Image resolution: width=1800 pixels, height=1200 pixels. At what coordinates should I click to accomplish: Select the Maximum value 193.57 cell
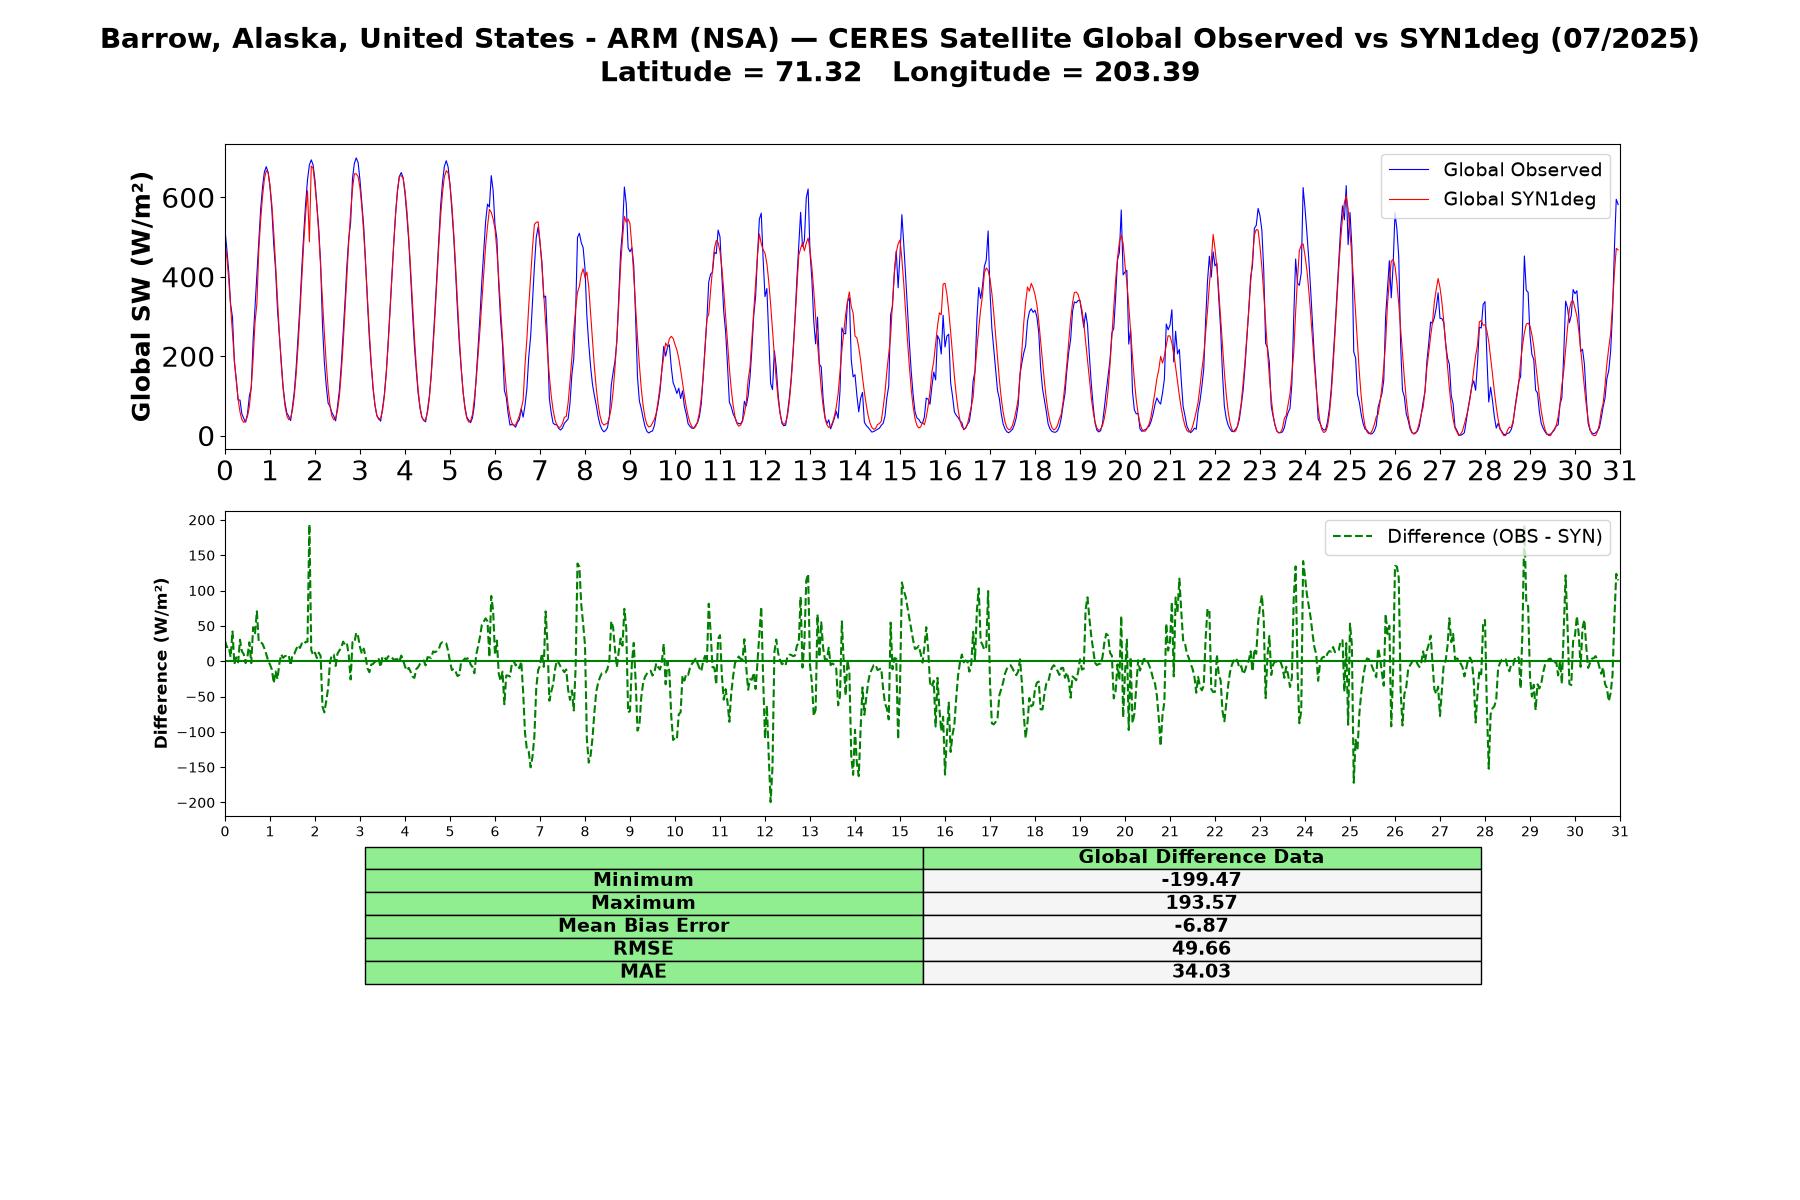coord(1201,903)
